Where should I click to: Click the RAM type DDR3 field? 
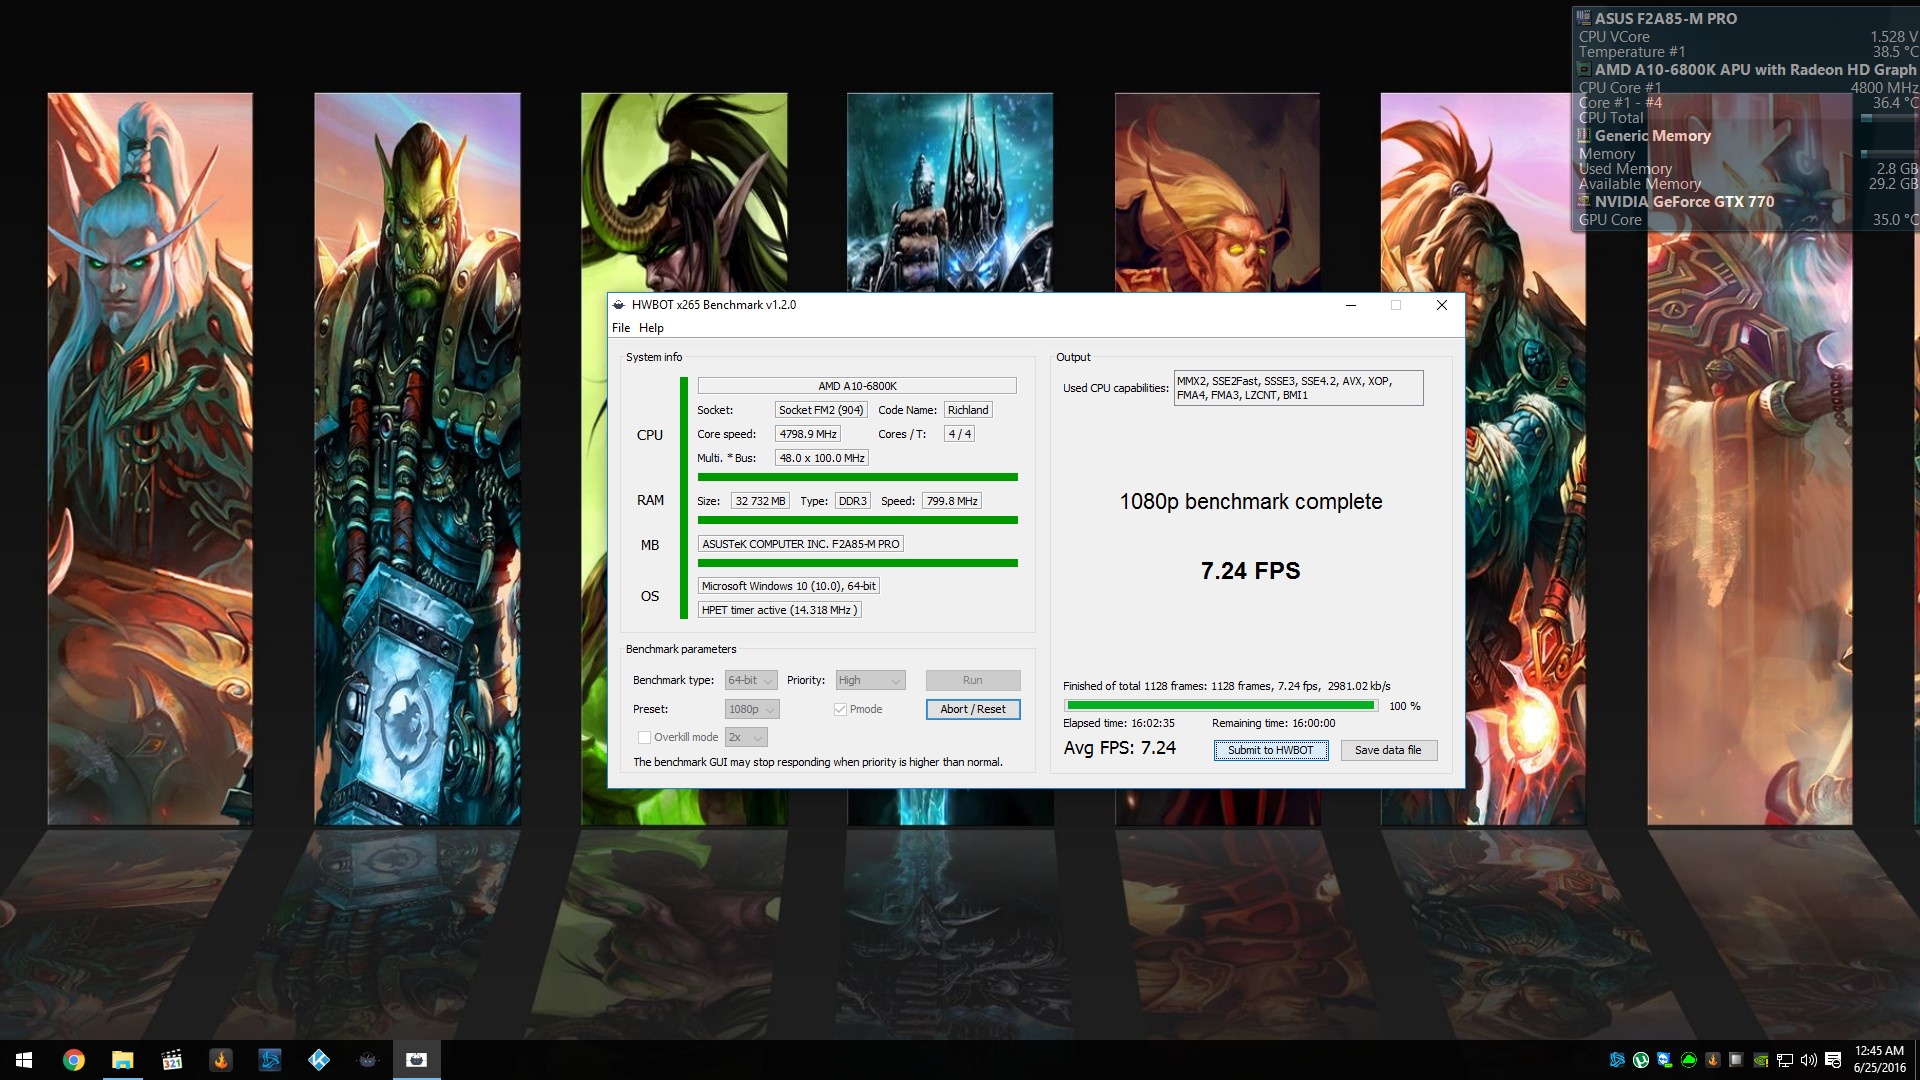pyautogui.click(x=853, y=501)
